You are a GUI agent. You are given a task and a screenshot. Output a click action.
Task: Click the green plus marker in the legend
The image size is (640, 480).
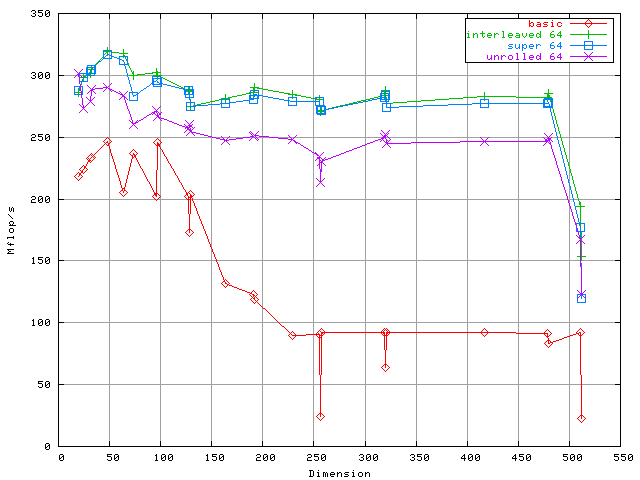(590, 34)
